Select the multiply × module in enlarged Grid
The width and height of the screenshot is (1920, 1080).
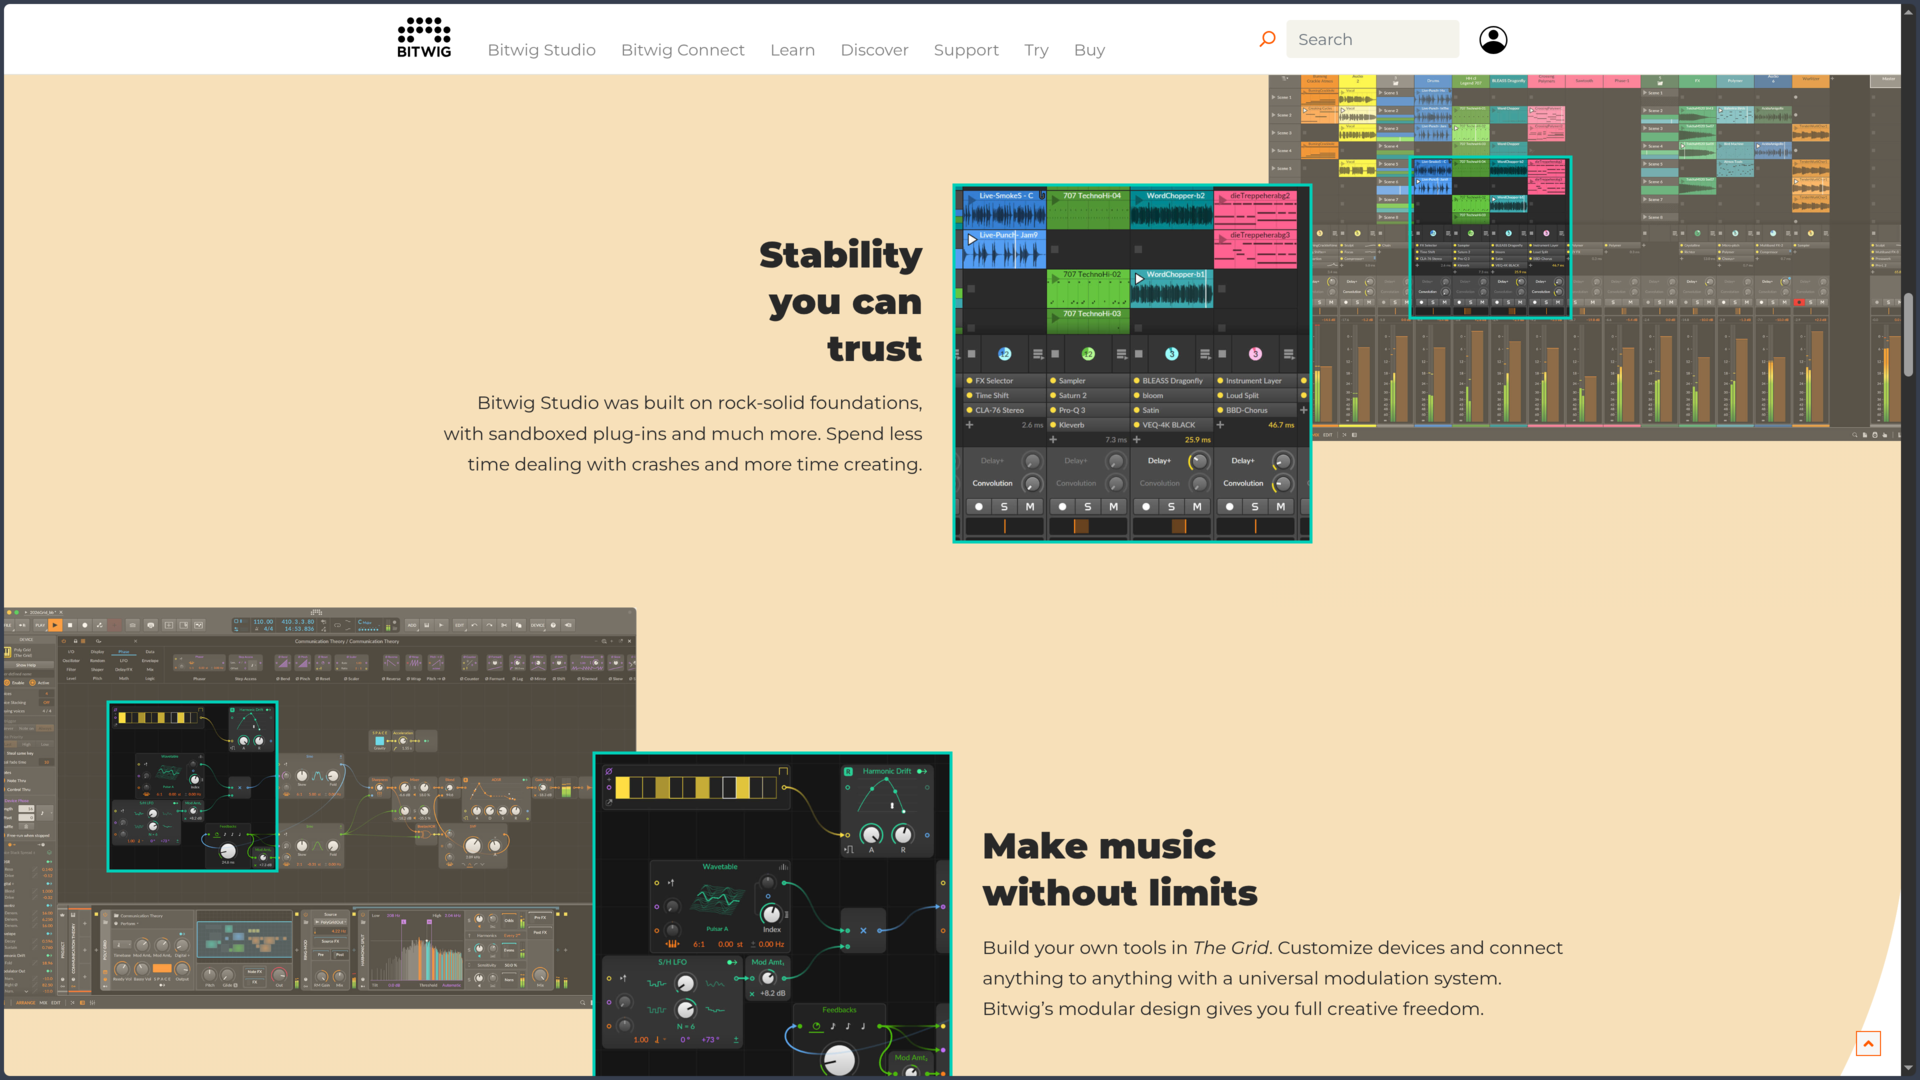coord(863,930)
